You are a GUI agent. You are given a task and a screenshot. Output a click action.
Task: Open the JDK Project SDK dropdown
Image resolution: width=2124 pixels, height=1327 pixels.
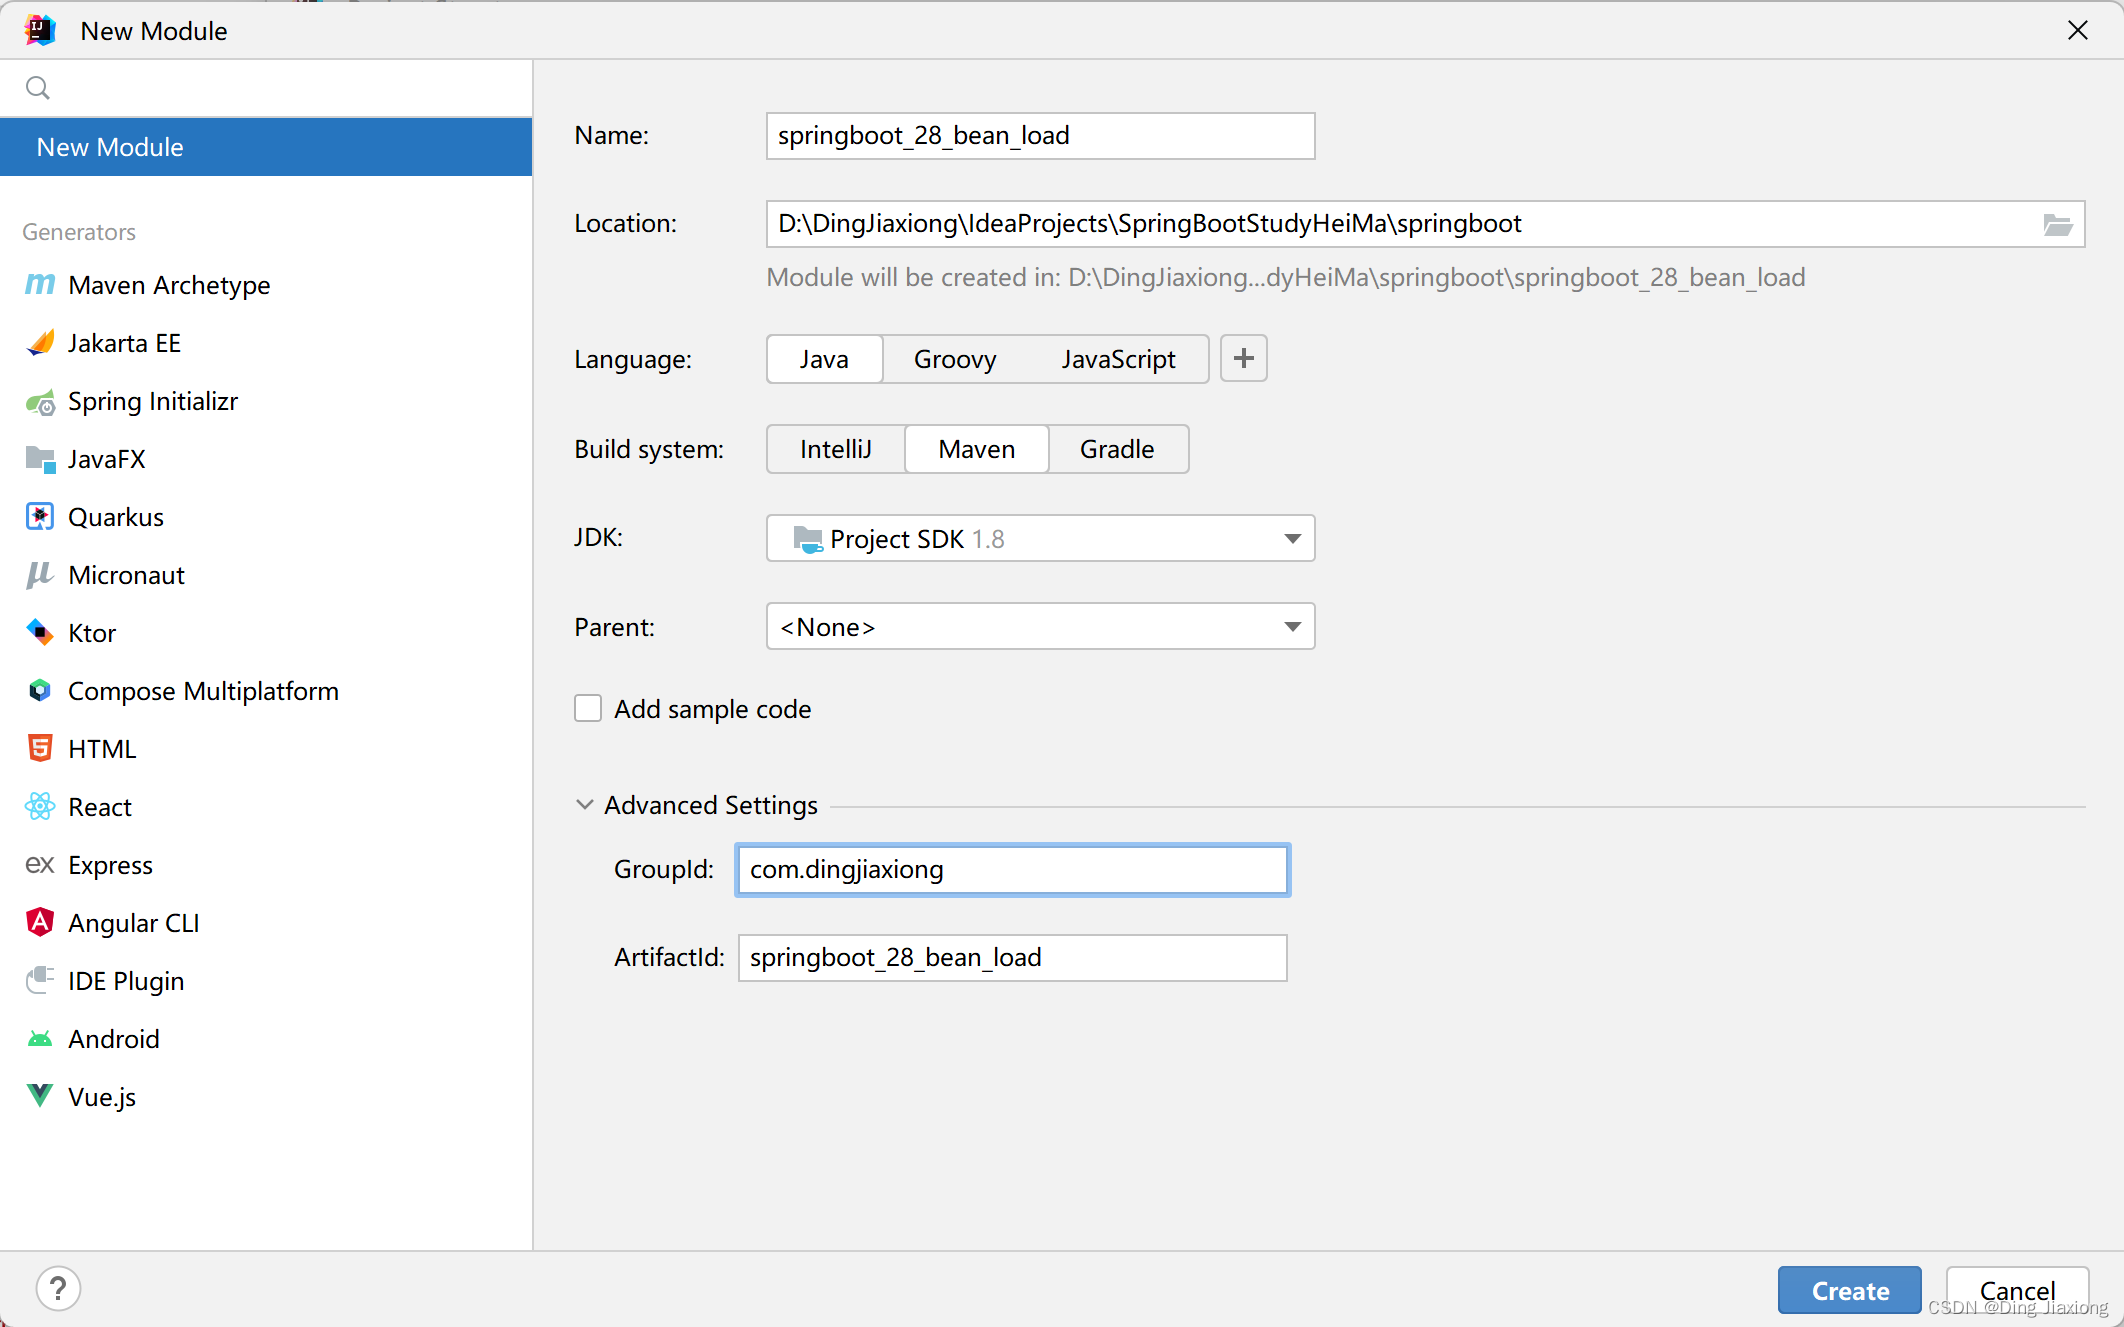[x=1040, y=538]
